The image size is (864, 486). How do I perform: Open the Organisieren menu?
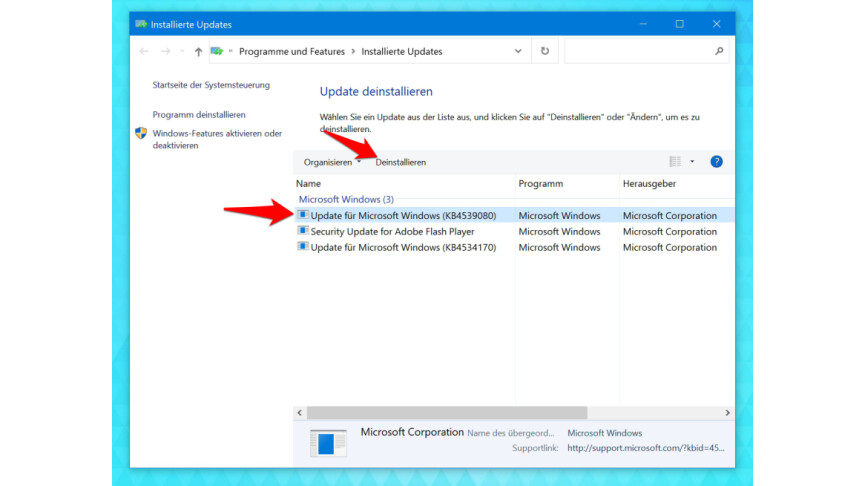(x=332, y=162)
